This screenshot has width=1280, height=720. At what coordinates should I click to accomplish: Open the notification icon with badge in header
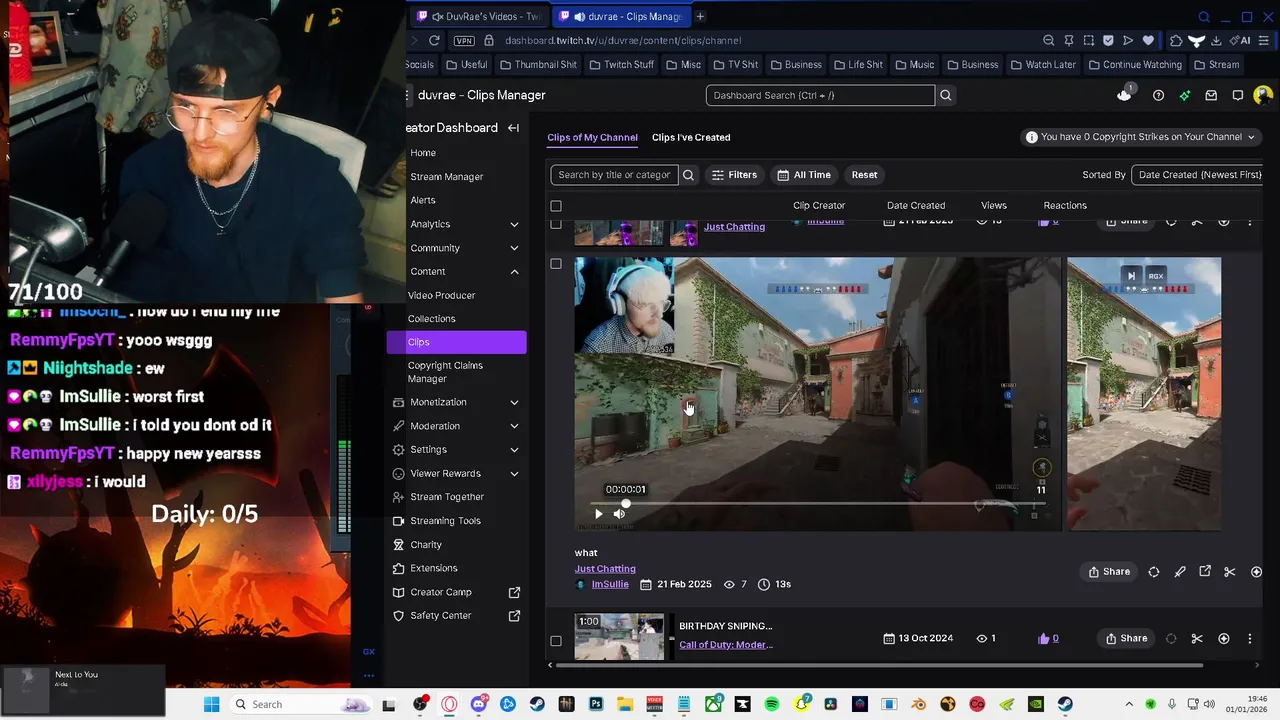tap(1125, 94)
